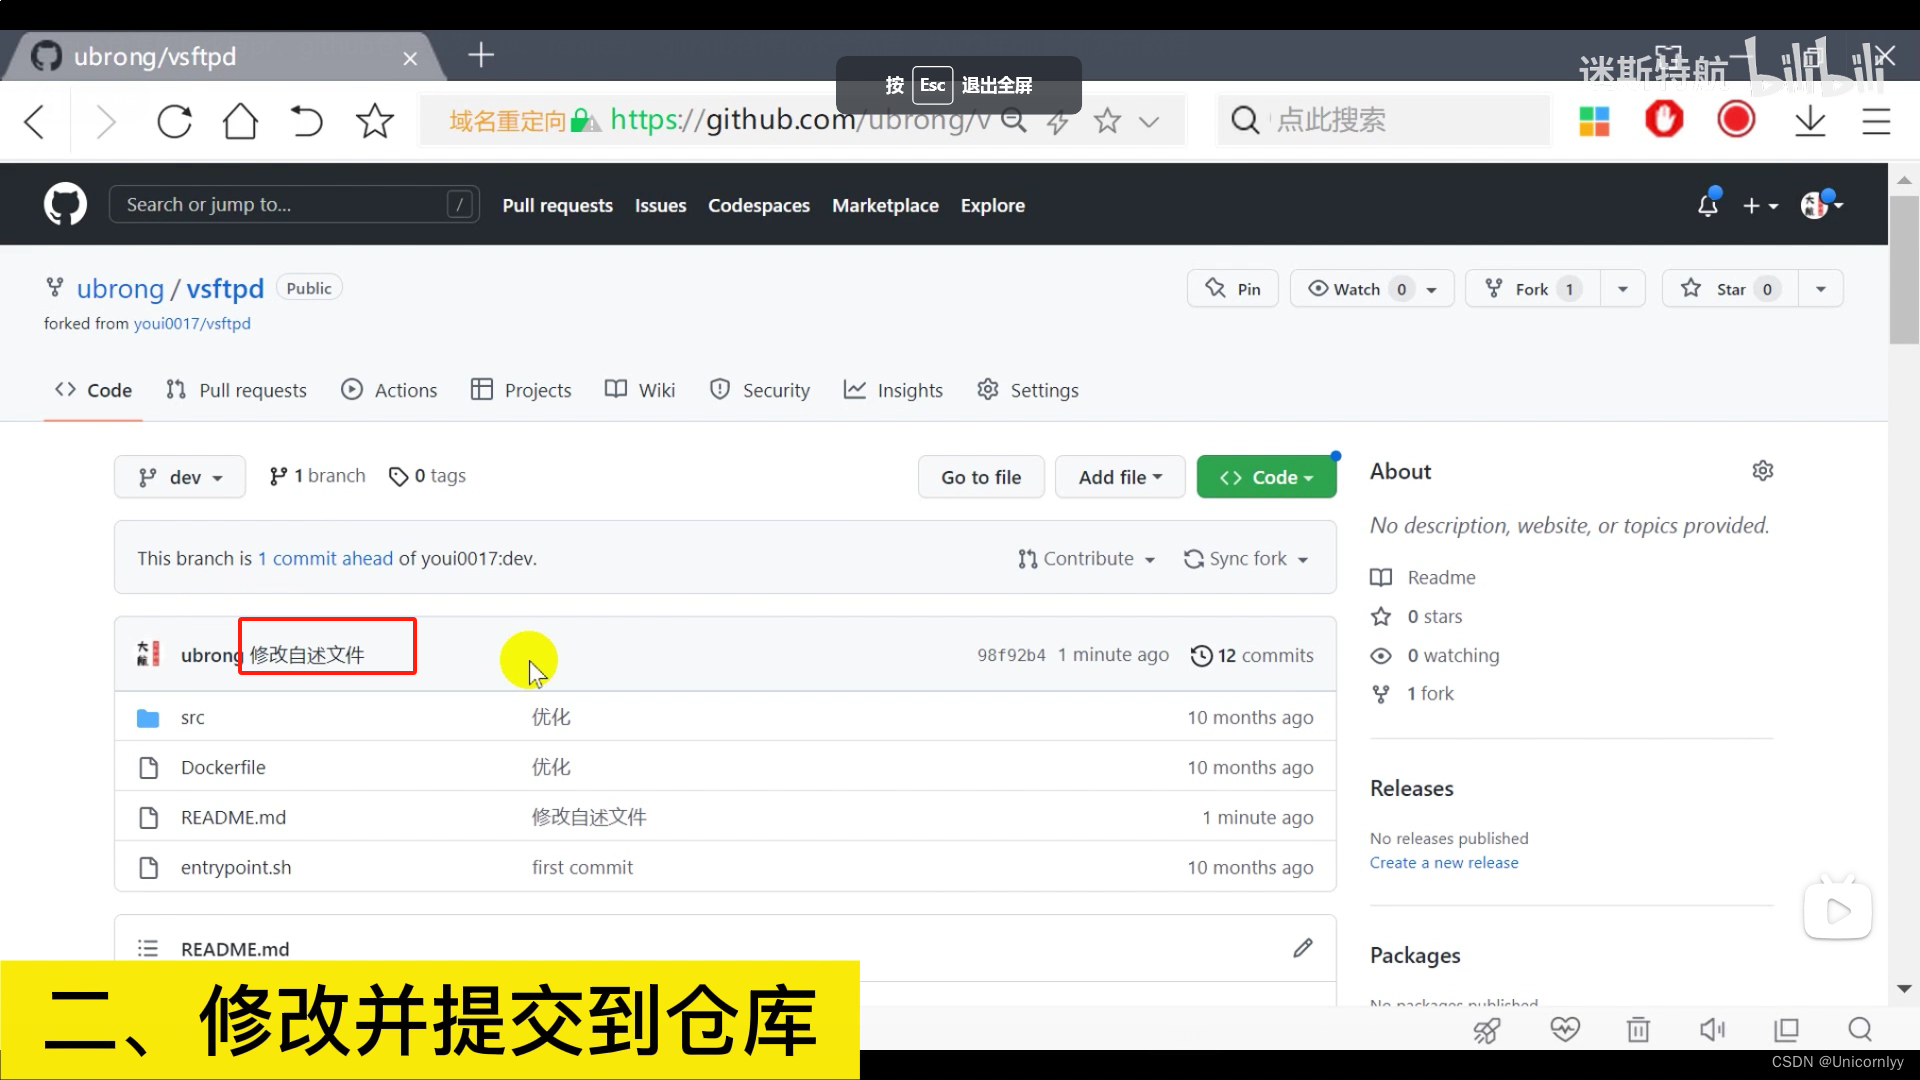Switch to the Insights tab
This screenshot has width=1920, height=1080.
pyautogui.click(x=893, y=390)
